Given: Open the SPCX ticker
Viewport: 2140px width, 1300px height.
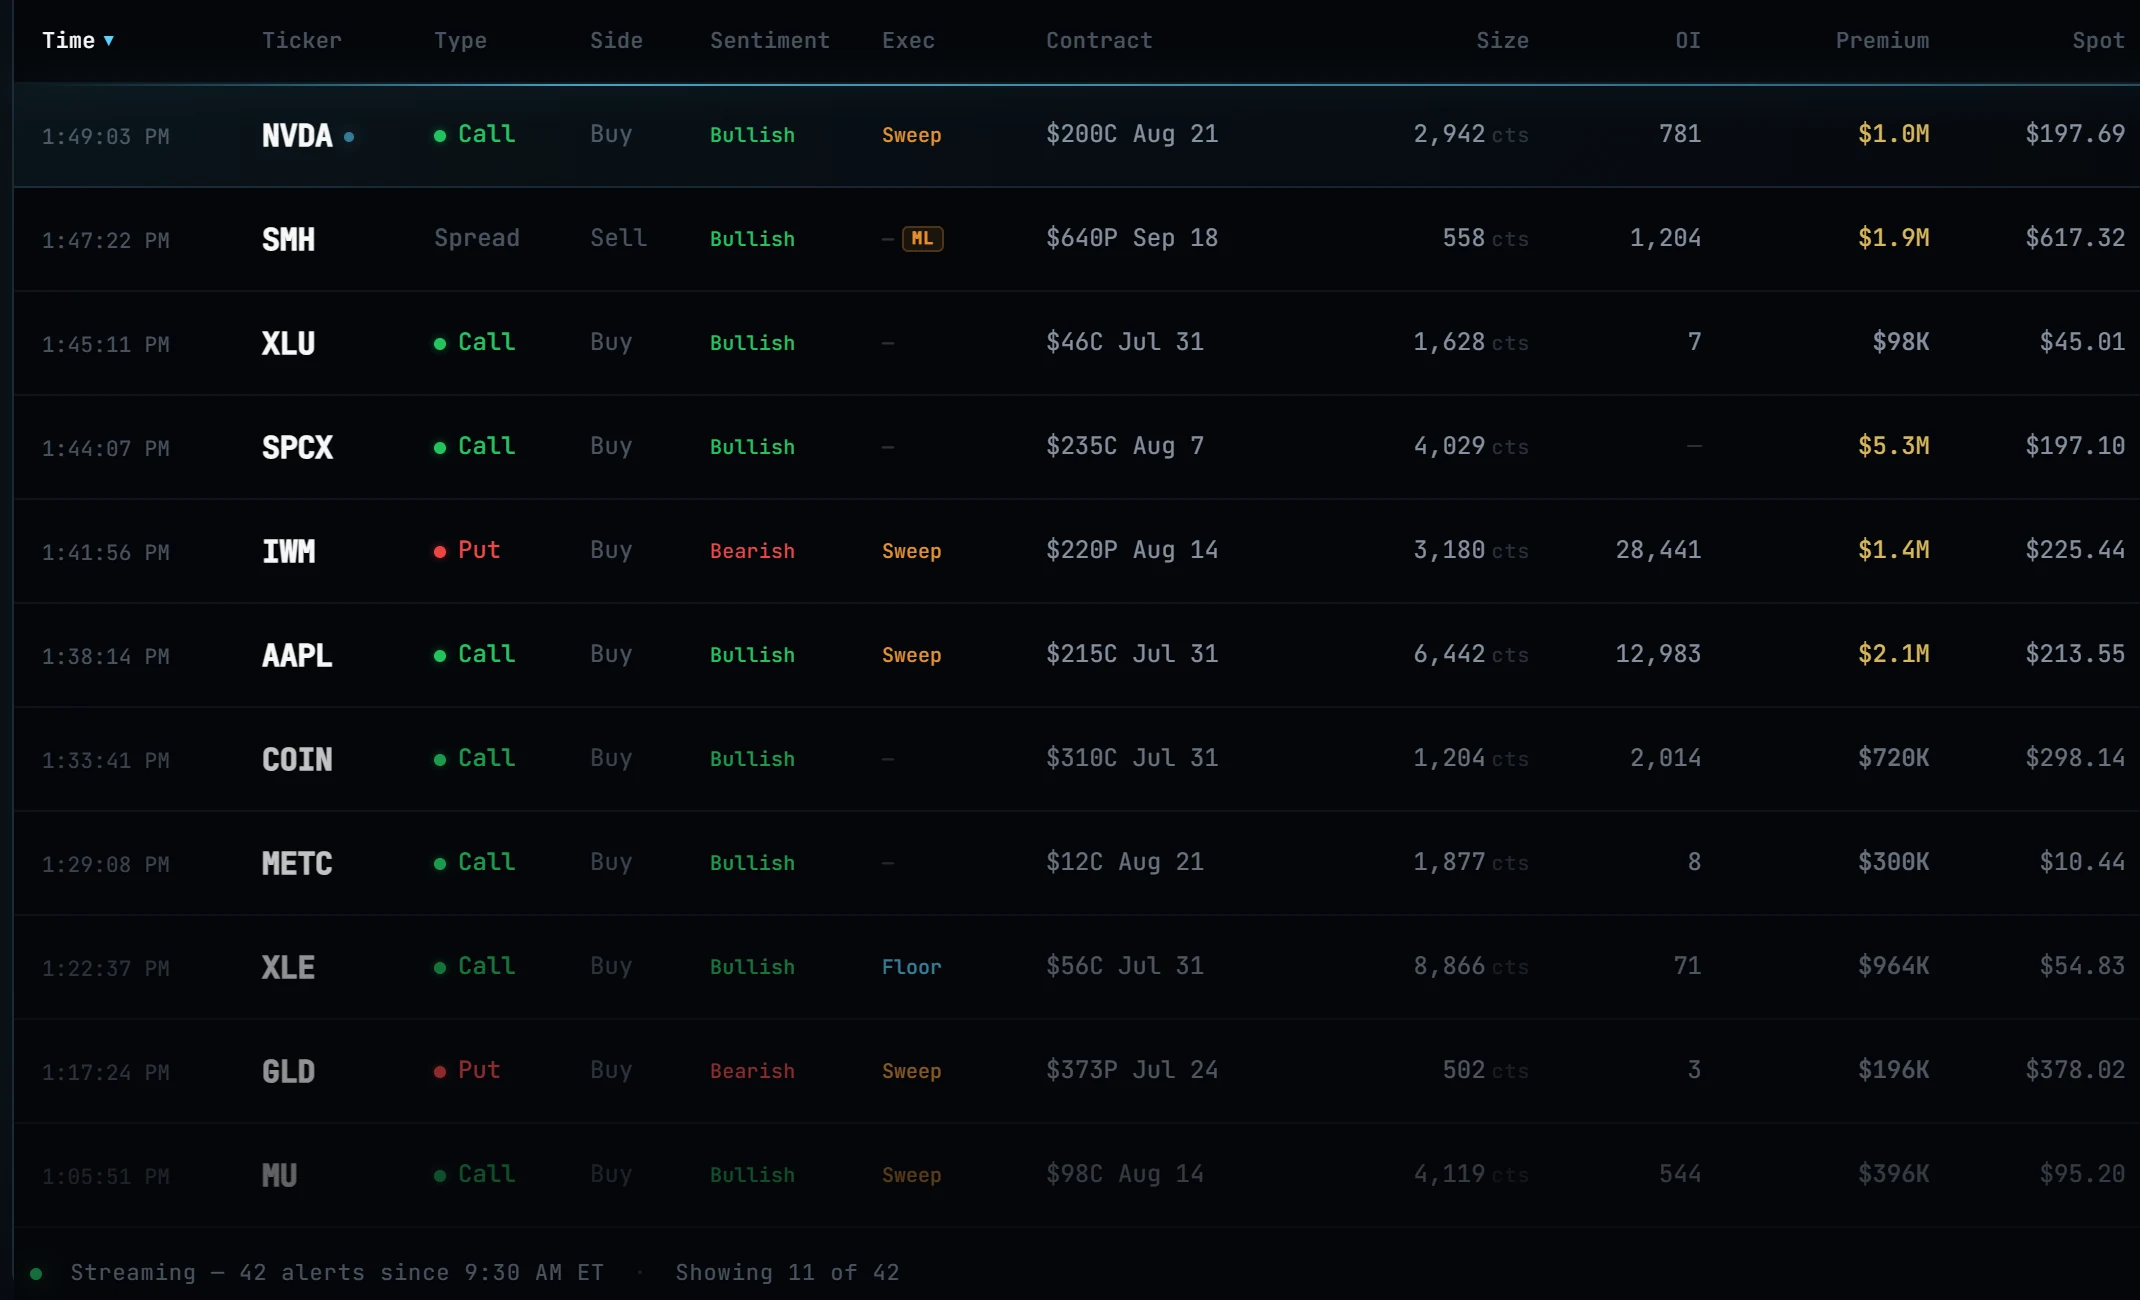Looking at the screenshot, I should [x=297, y=448].
